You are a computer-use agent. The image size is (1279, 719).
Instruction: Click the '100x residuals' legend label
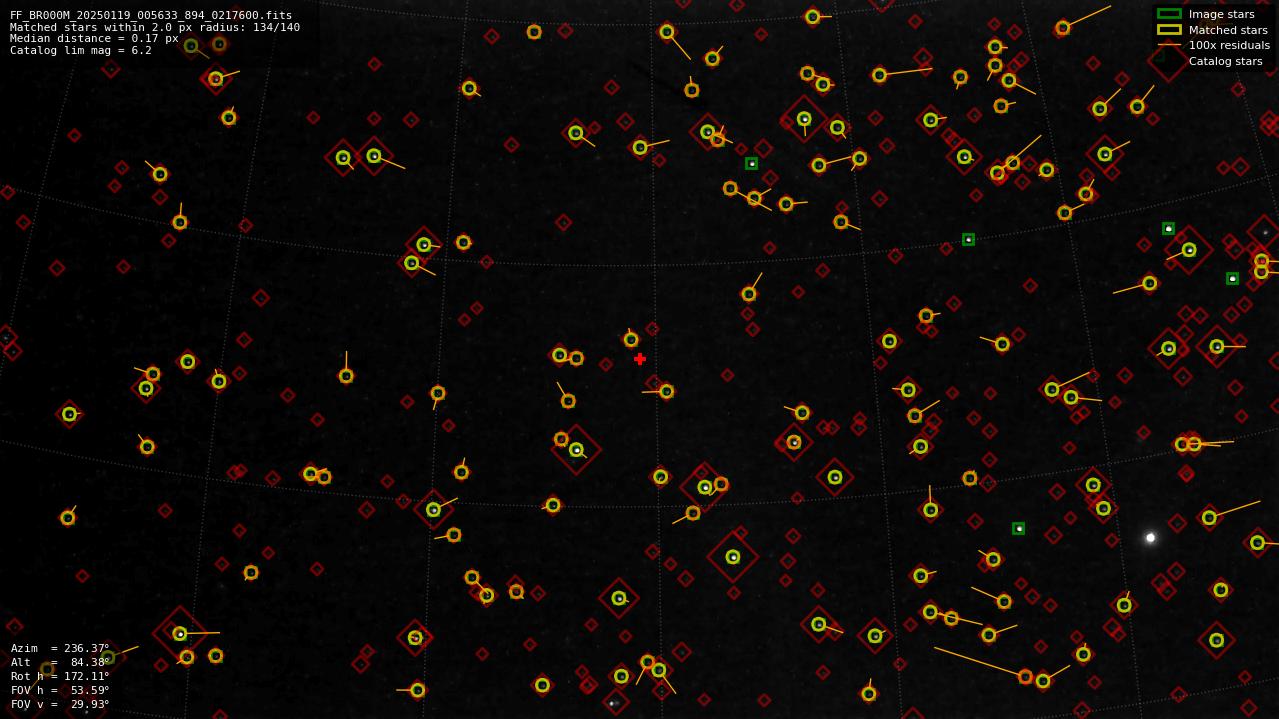pos(1229,45)
